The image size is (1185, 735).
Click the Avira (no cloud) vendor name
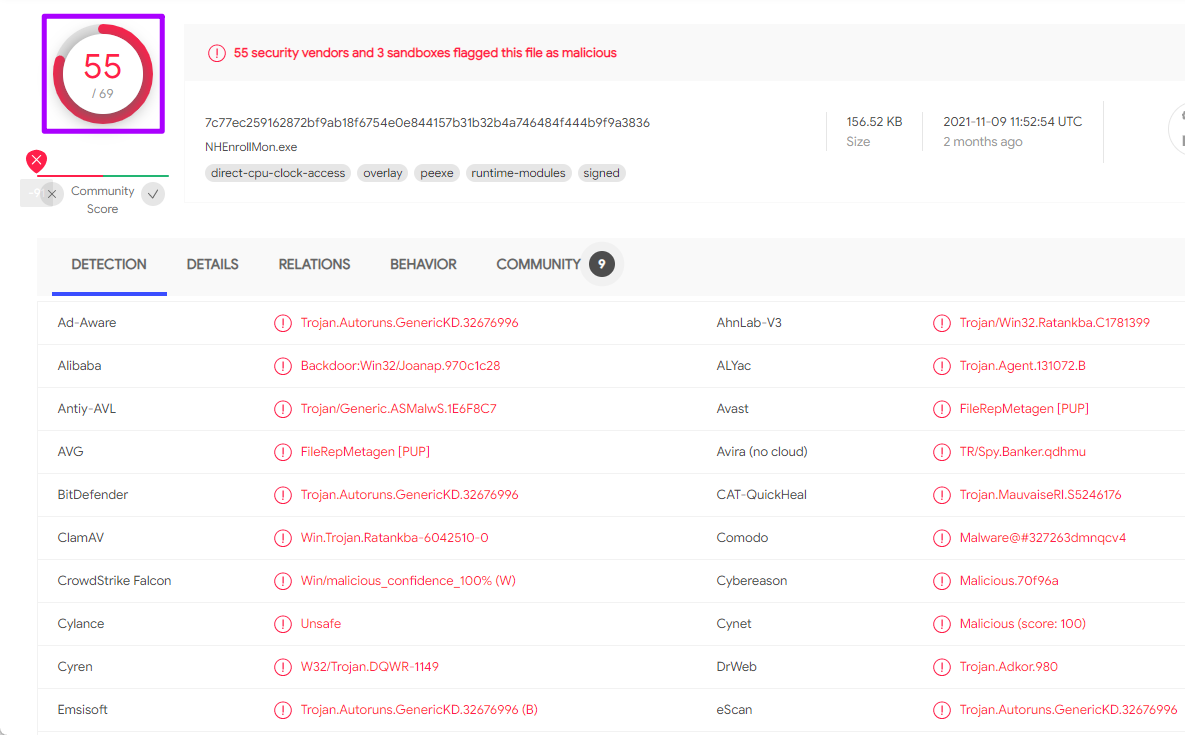pyautogui.click(x=762, y=452)
